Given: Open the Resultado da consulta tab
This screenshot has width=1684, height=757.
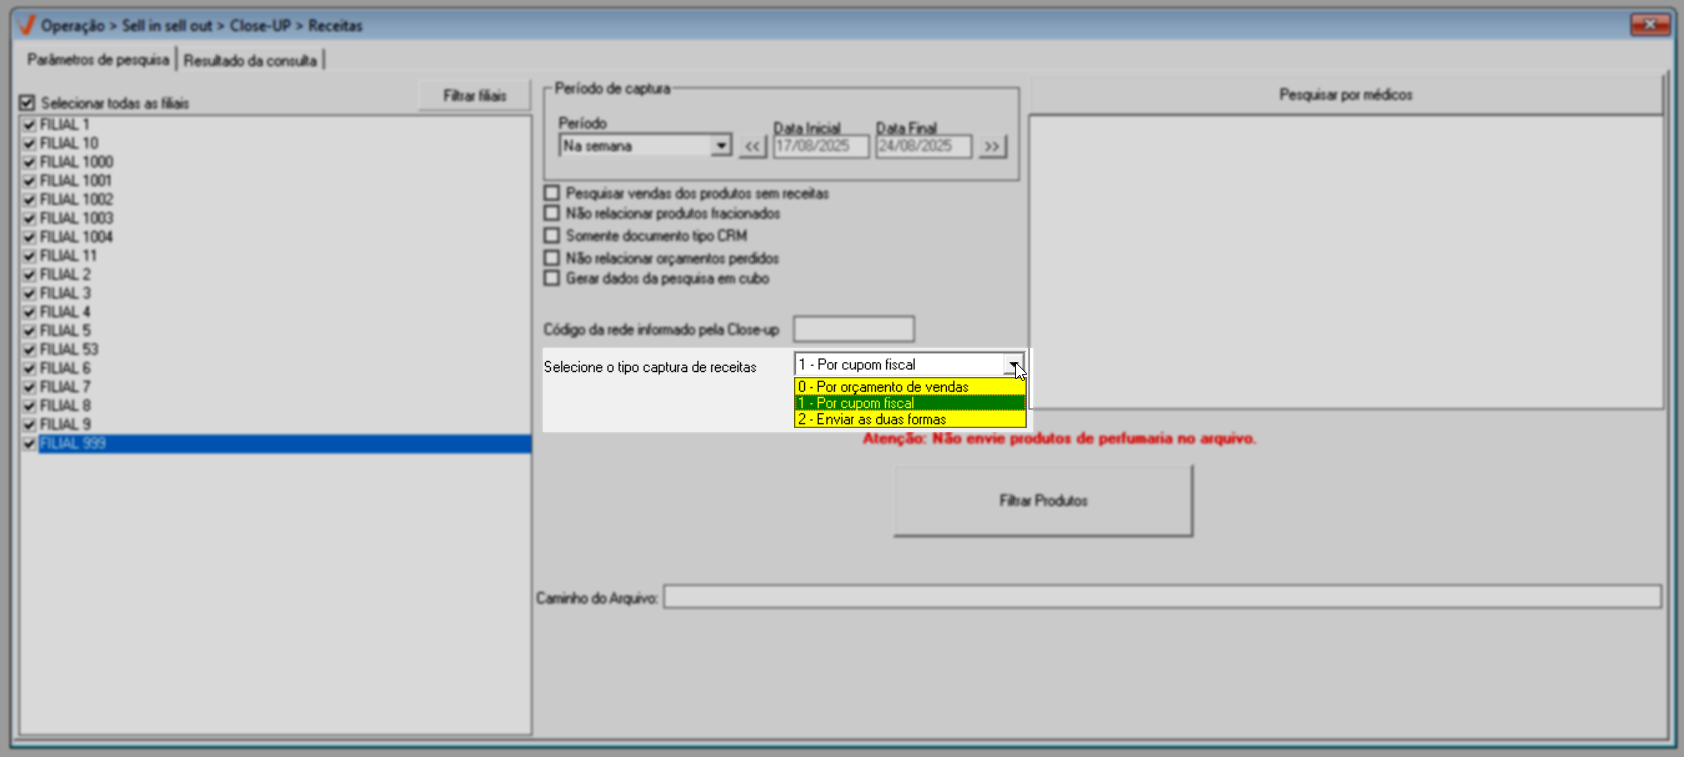Looking at the screenshot, I should tap(250, 61).
